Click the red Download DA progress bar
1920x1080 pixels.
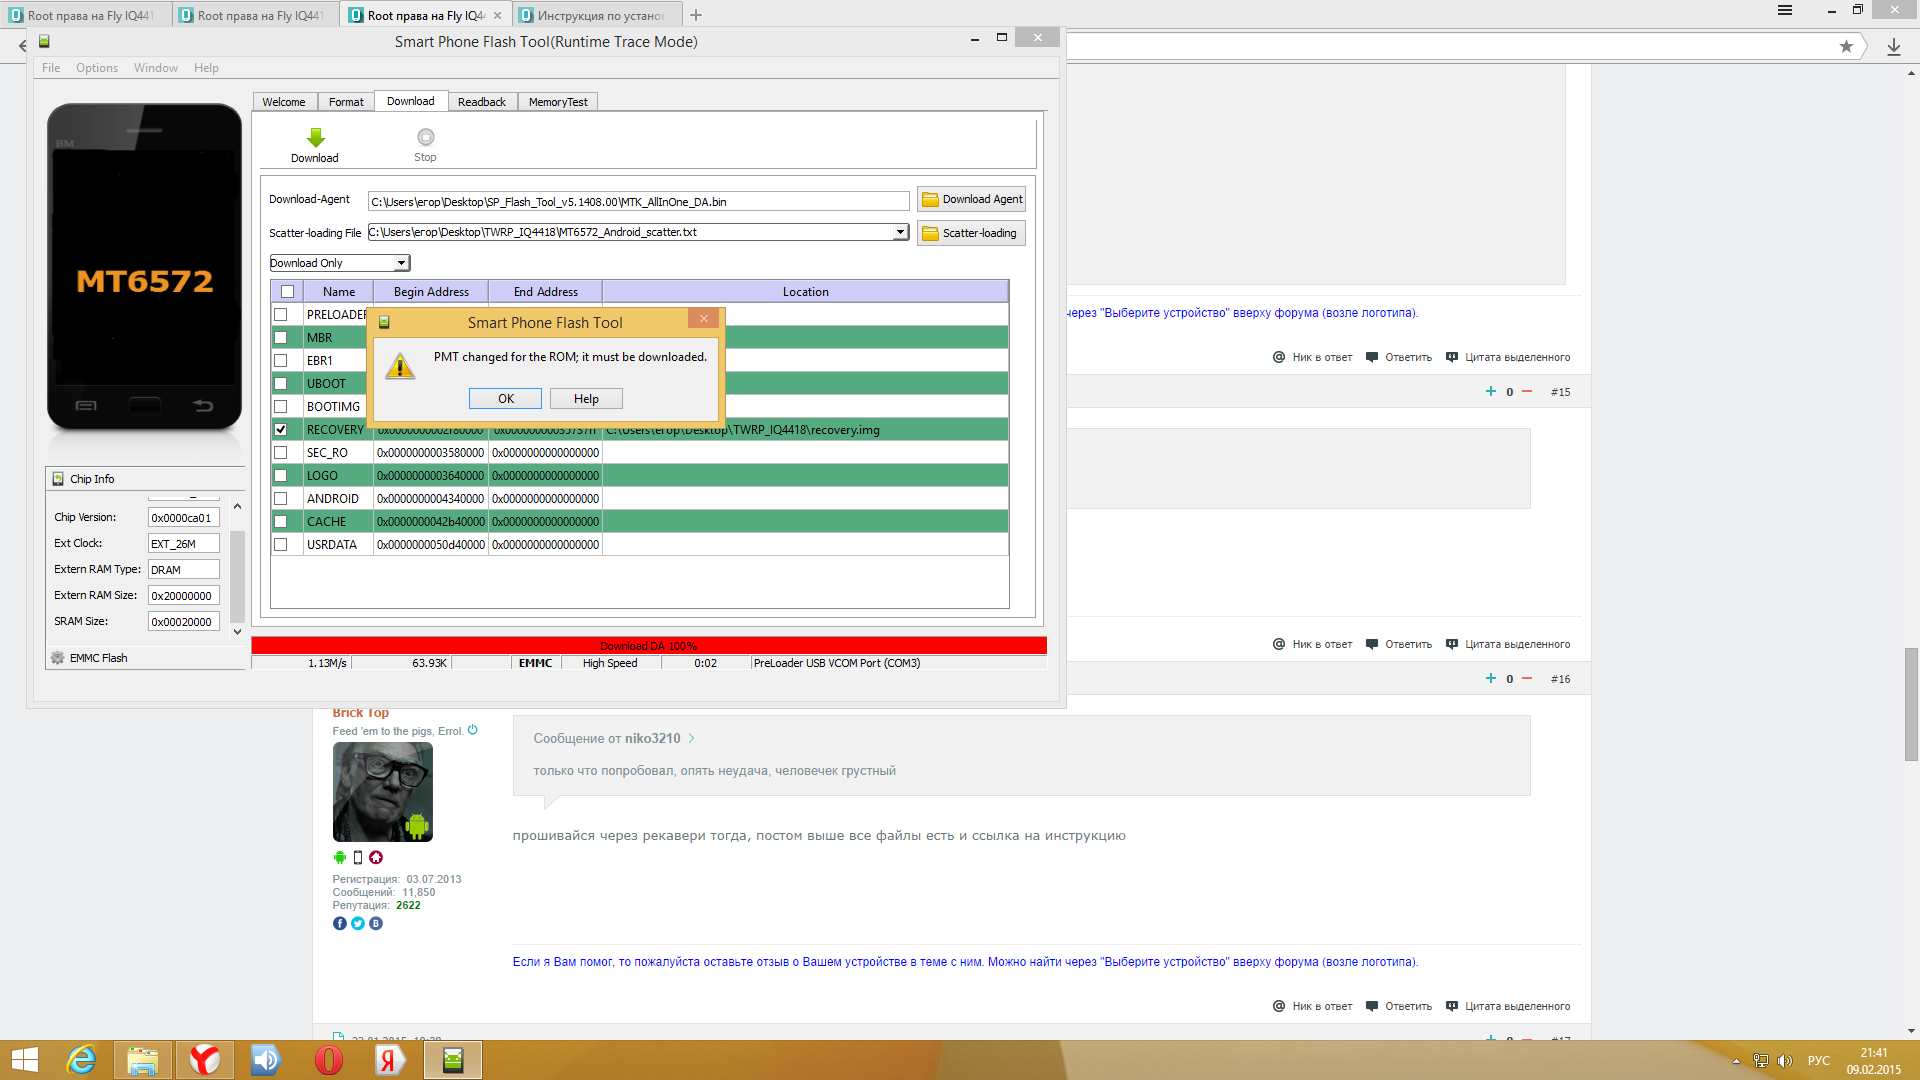click(648, 646)
